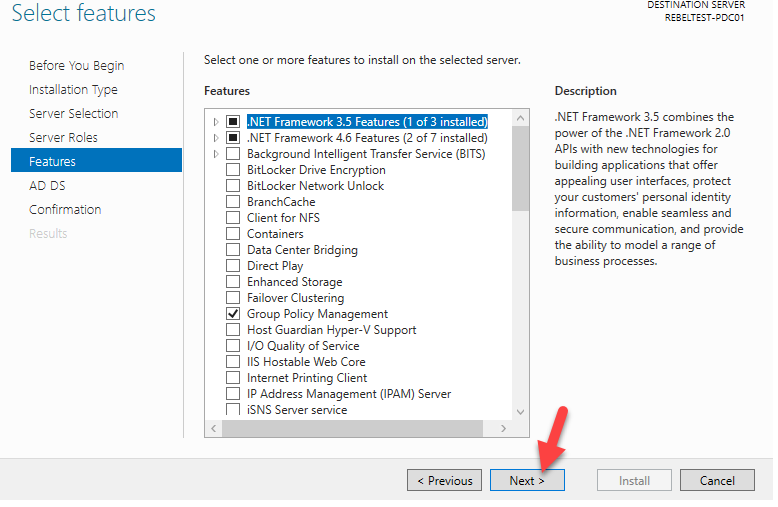Cancel the feature wizard
This screenshot has width=778, height=507.
pyautogui.click(x=717, y=481)
